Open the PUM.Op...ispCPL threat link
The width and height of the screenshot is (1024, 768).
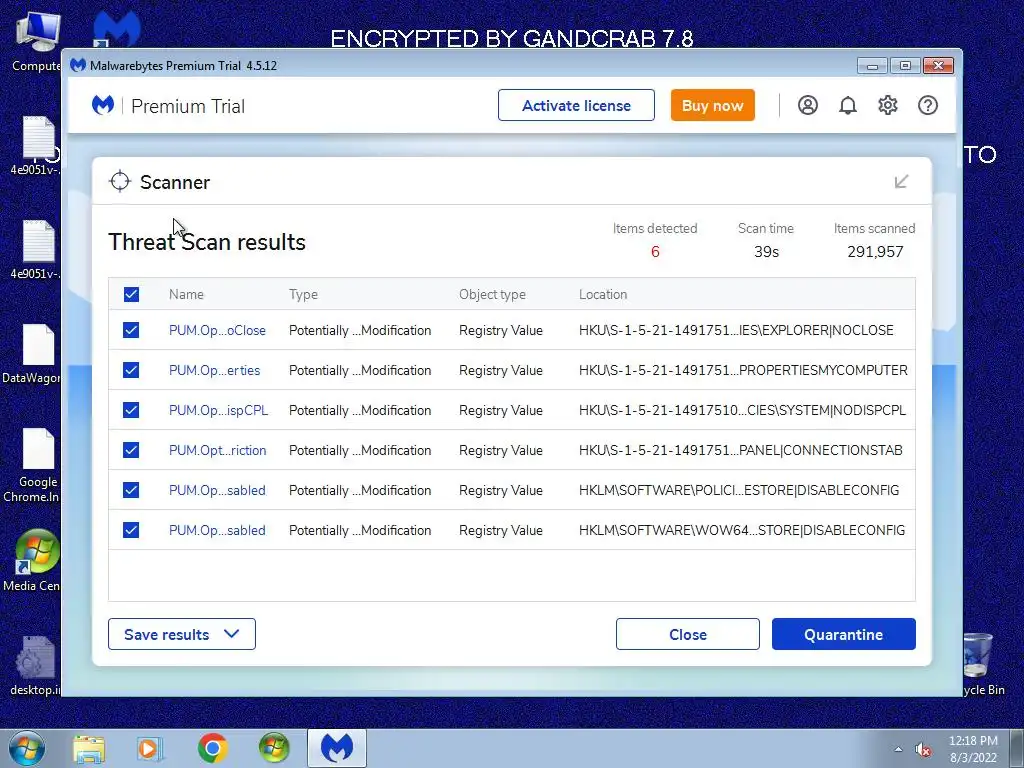click(218, 410)
